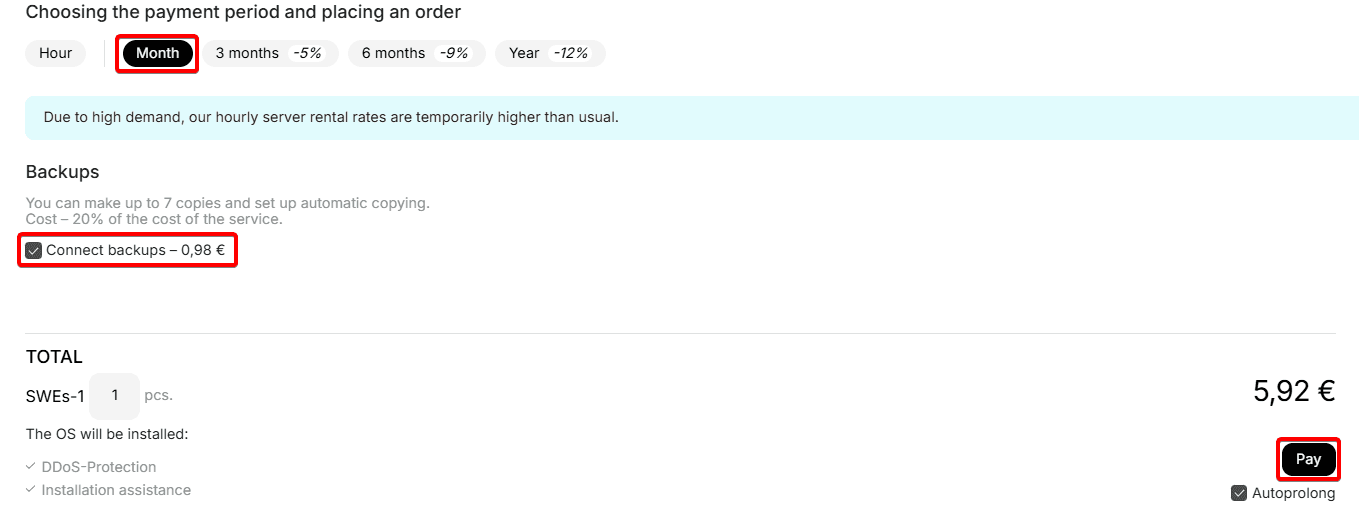Uncheck the Connect backups checkbox

click(x=34, y=250)
